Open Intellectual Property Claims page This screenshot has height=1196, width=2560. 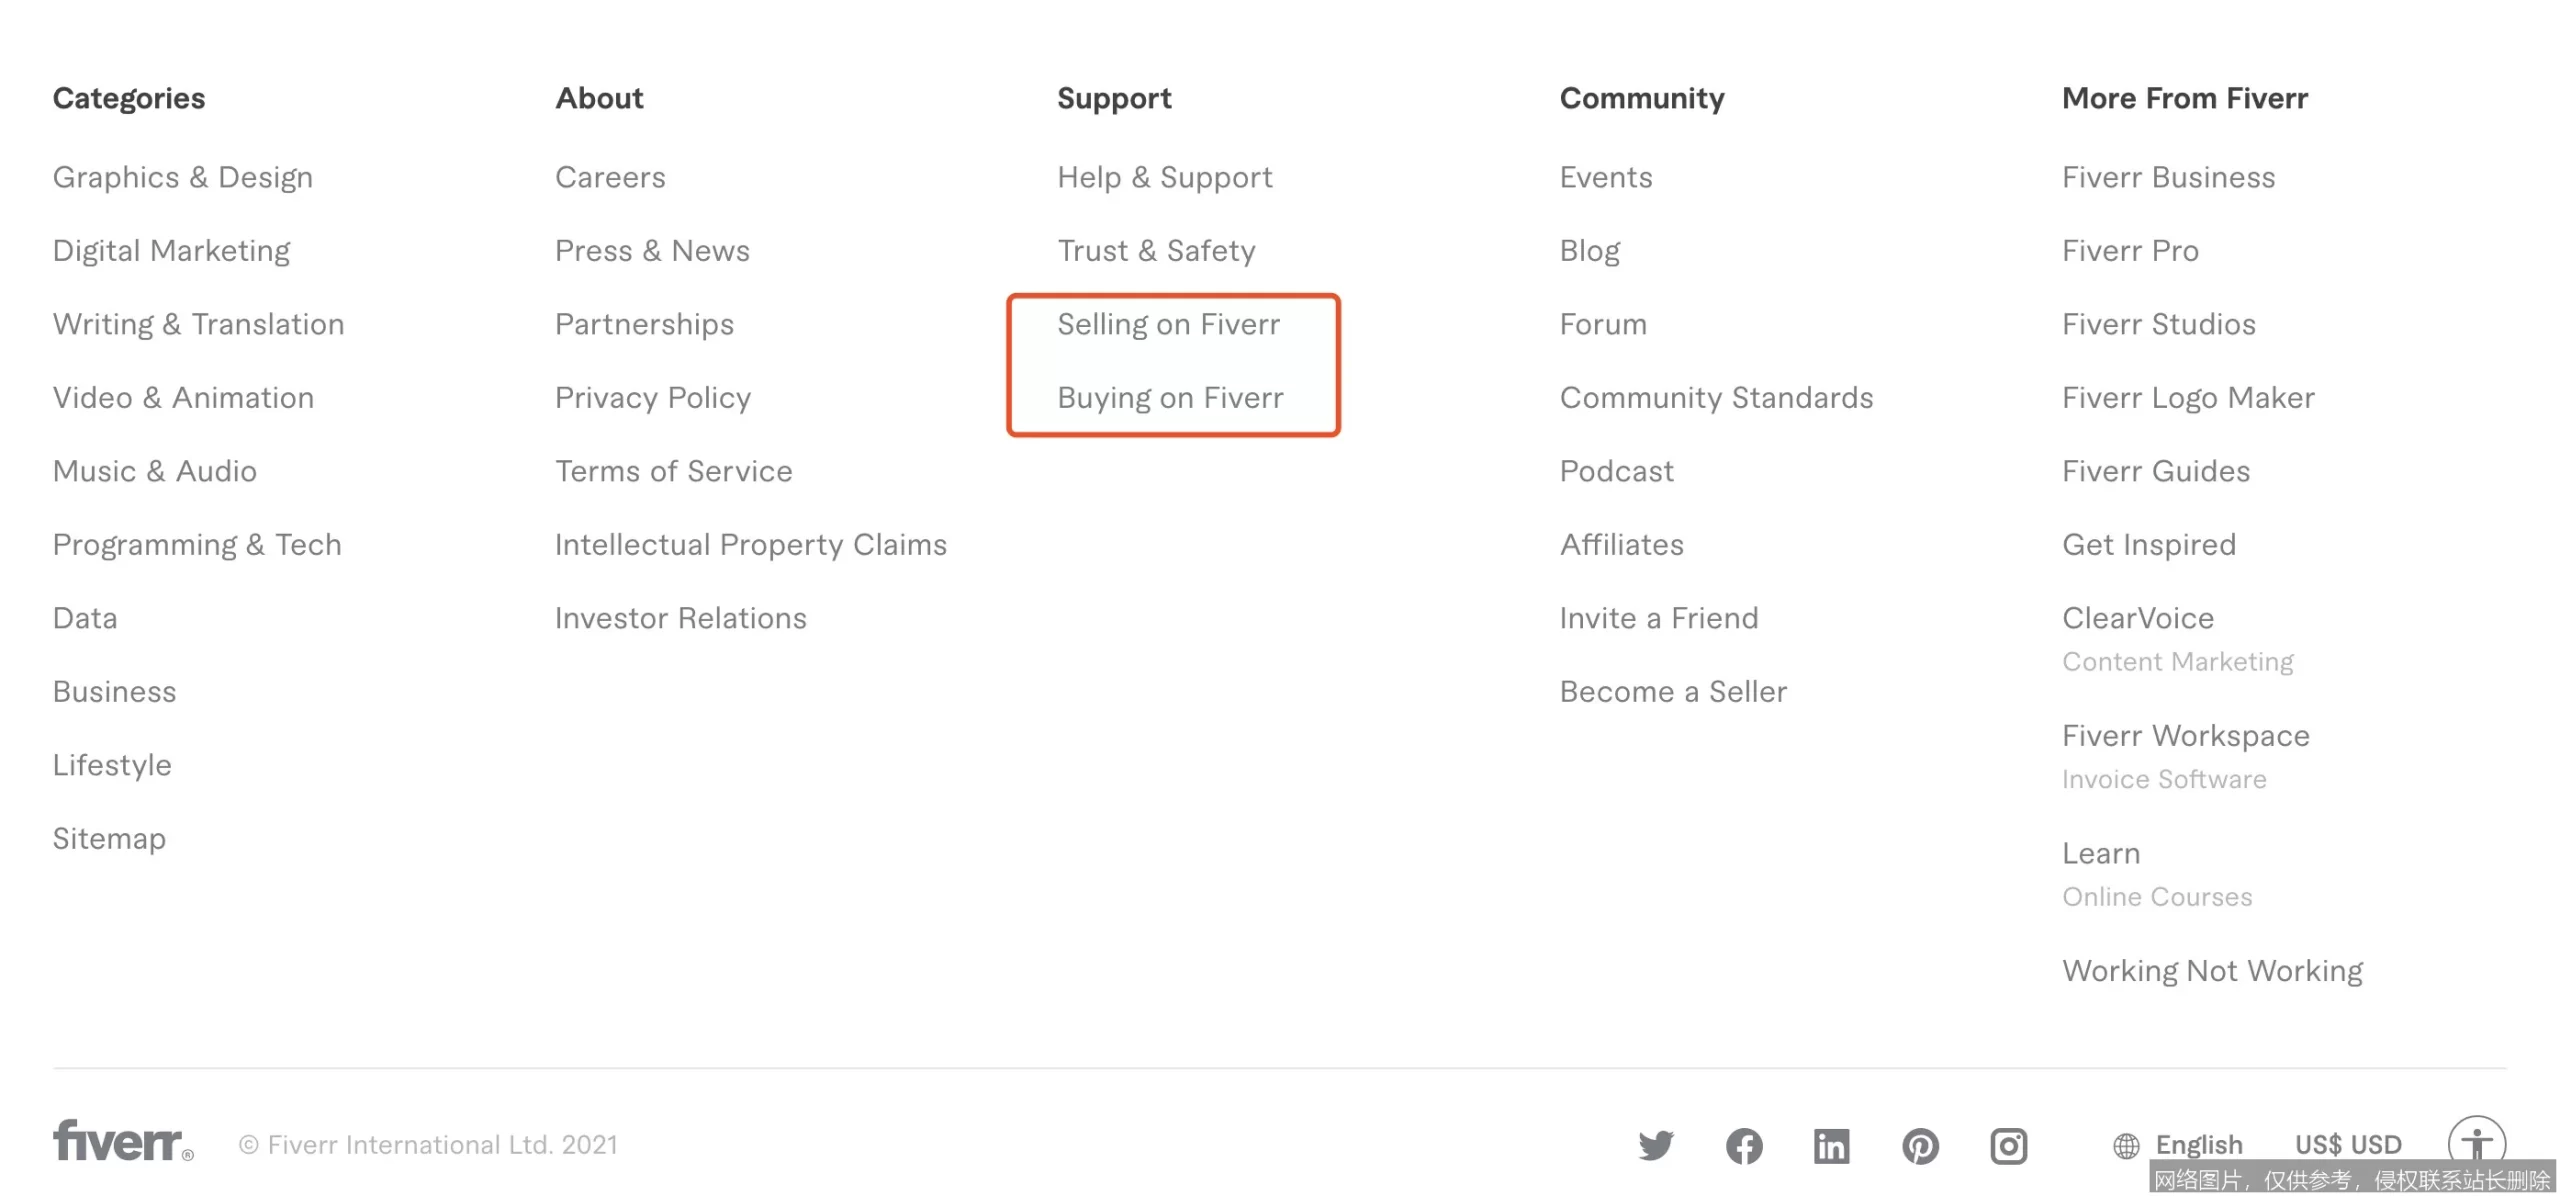pyautogui.click(x=750, y=545)
